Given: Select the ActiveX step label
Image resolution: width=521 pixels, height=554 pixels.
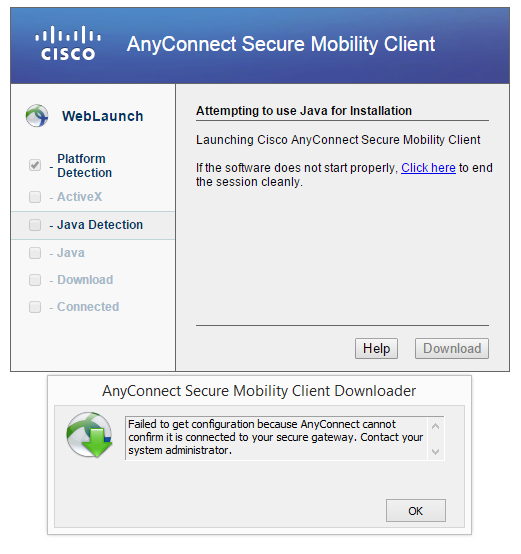Looking at the screenshot, I should click(x=79, y=197).
